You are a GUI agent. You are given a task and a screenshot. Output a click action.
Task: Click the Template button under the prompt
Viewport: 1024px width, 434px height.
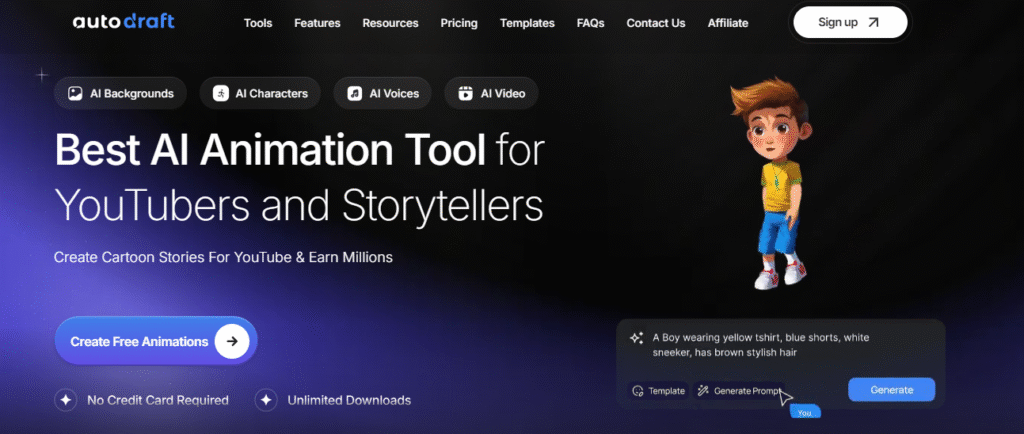click(658, 390)
